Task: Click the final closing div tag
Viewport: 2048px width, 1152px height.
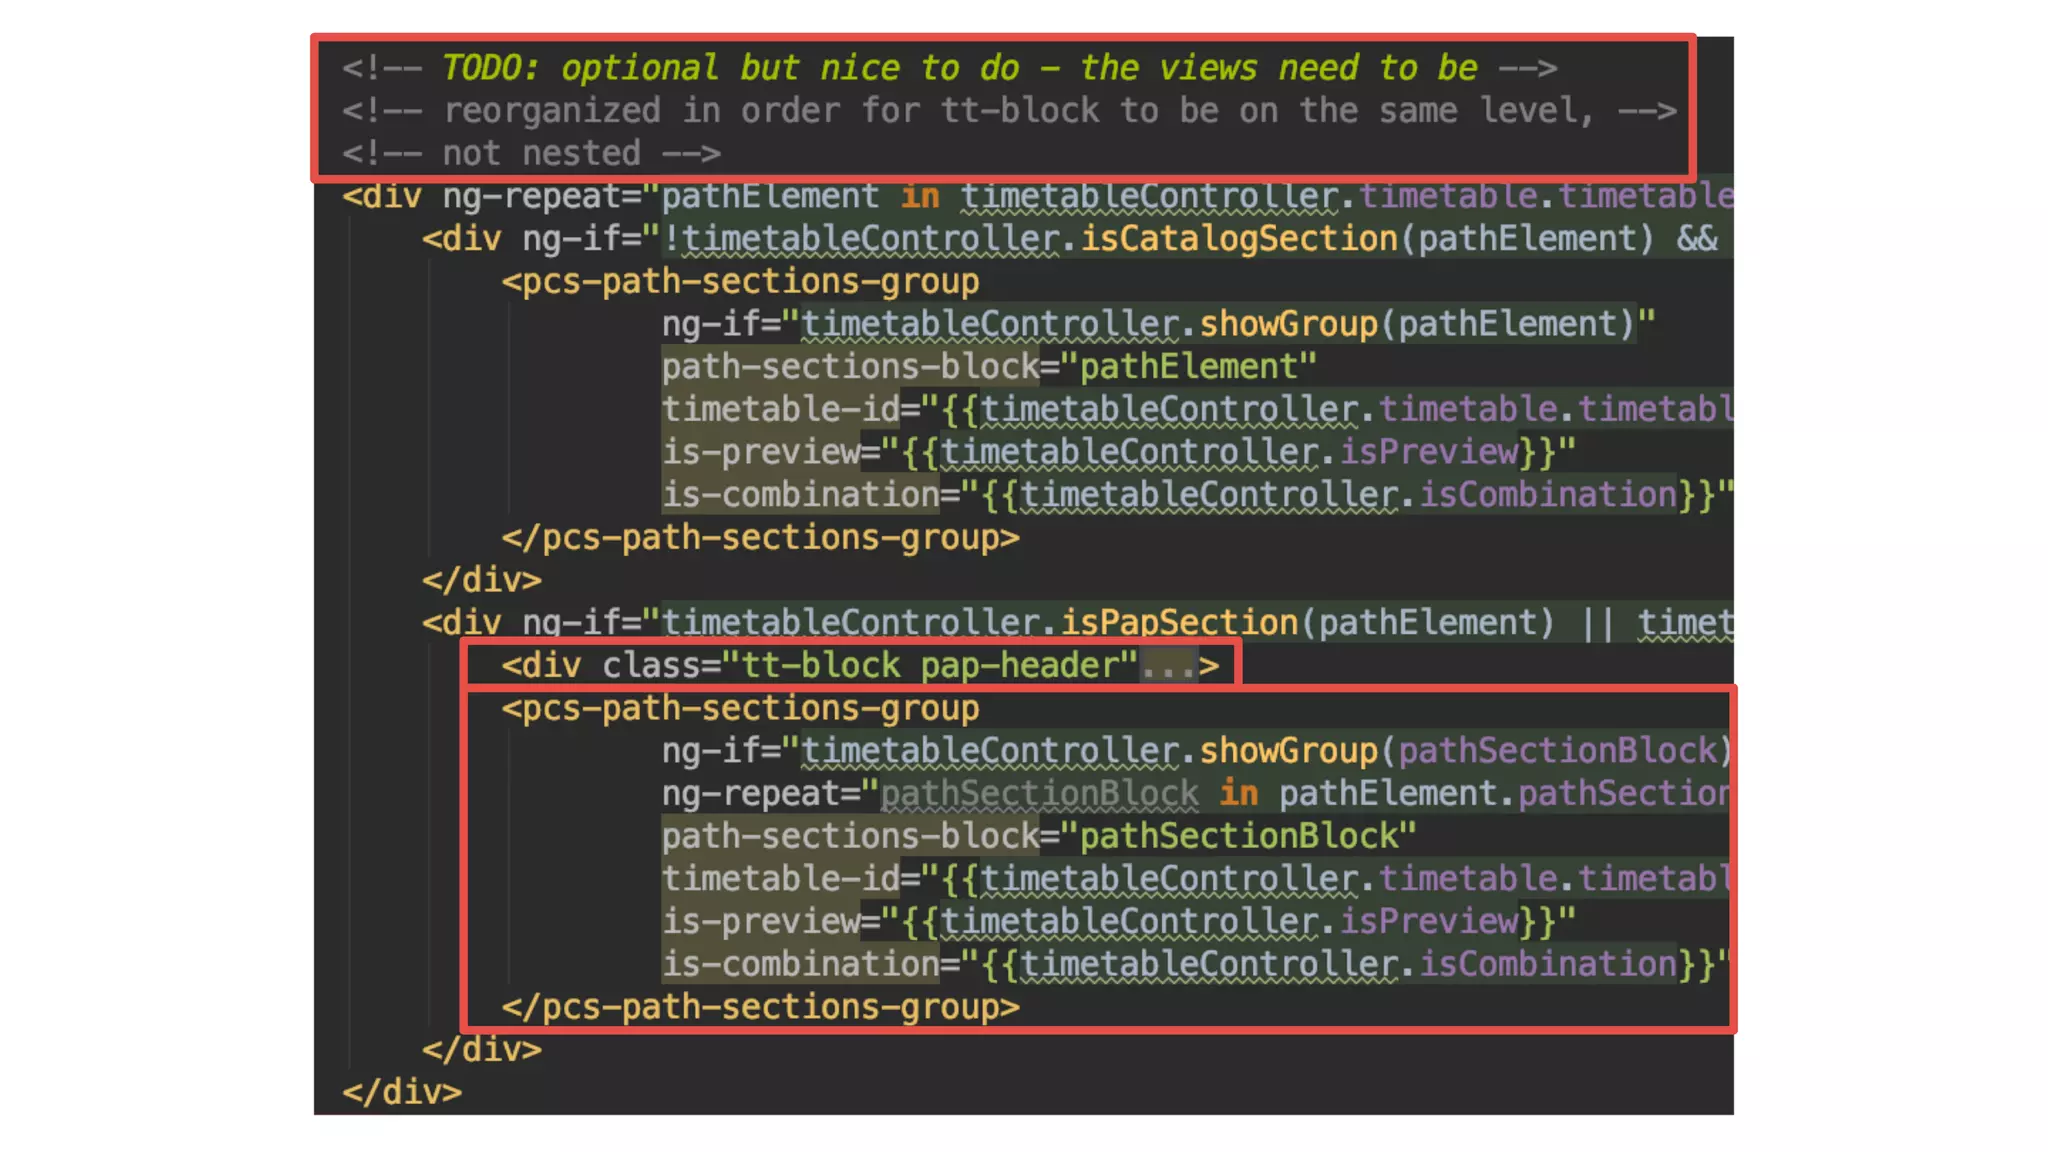Action: (402, 1092)
